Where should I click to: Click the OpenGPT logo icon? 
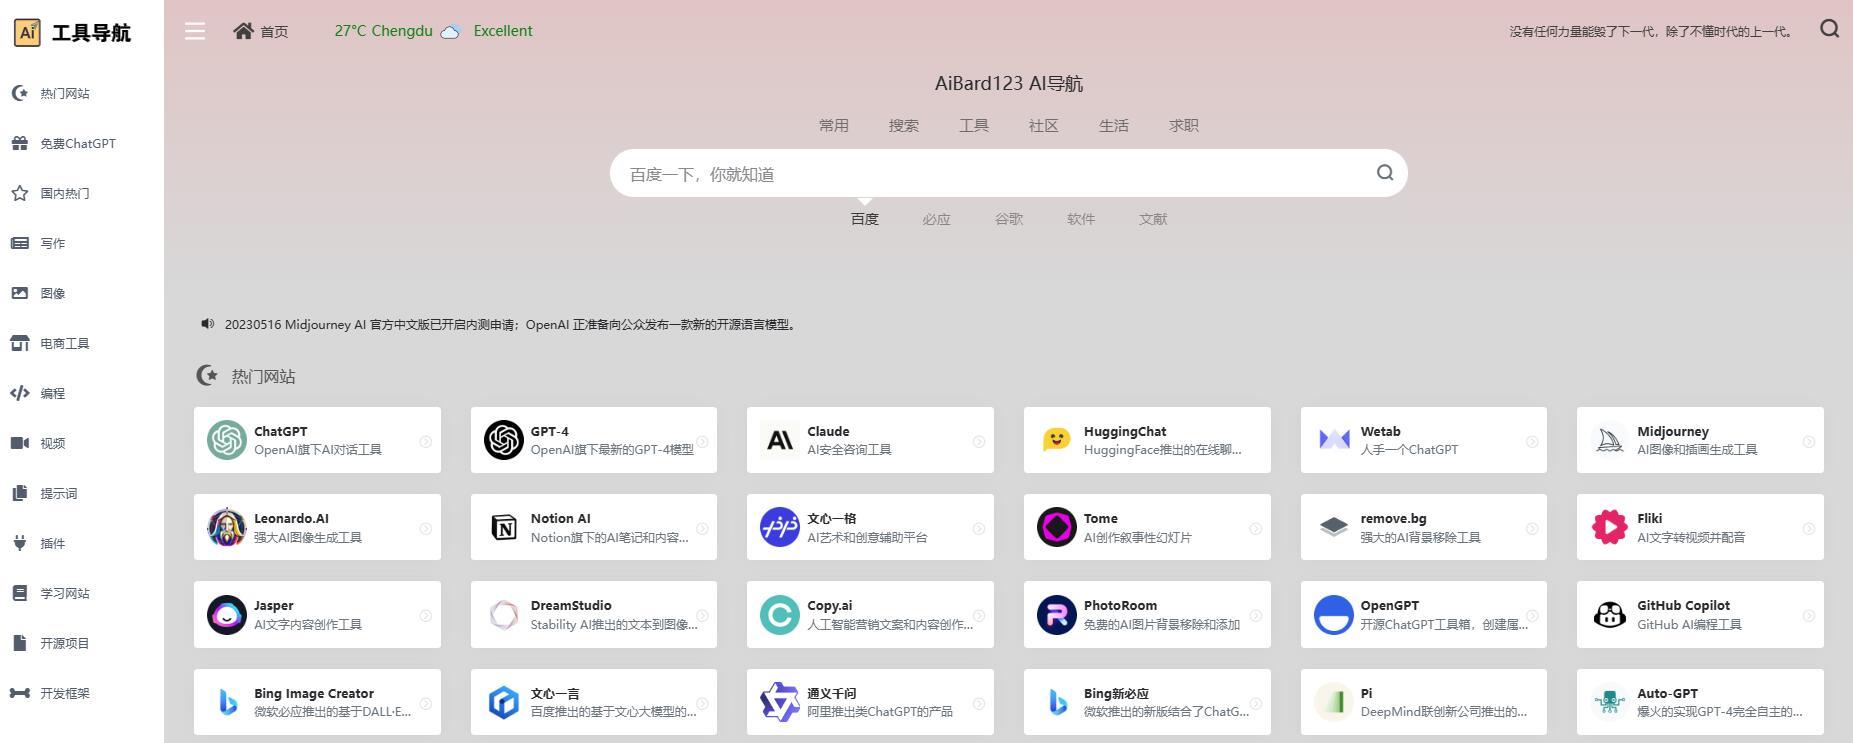coord(1334,615)
